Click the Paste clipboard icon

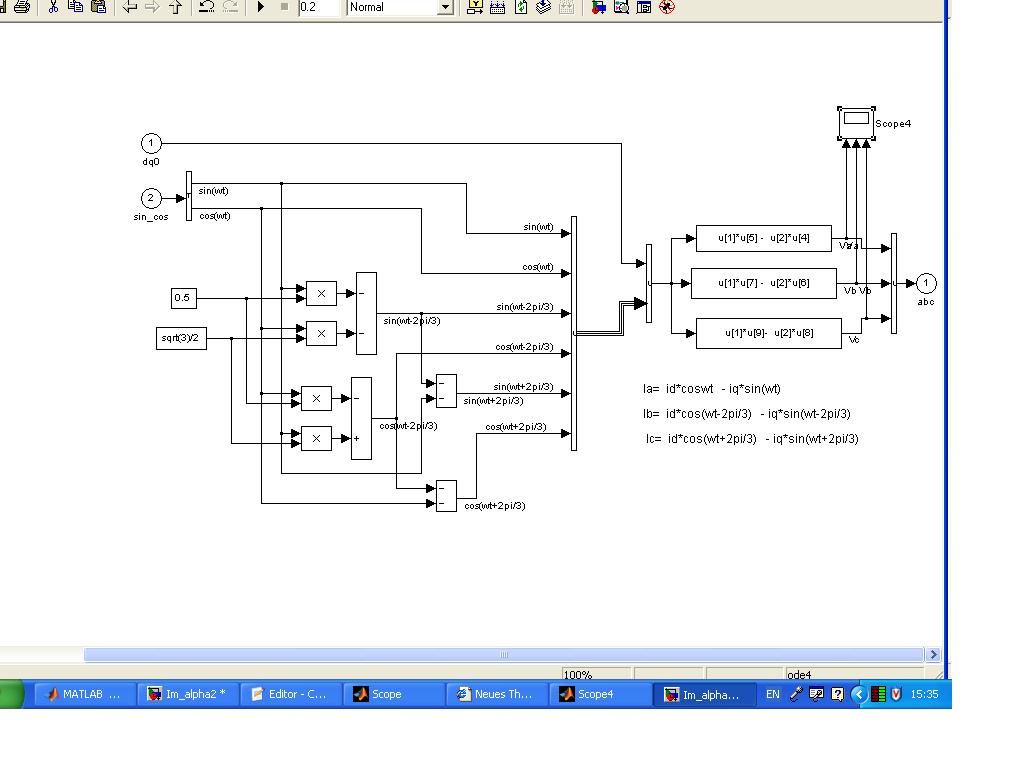(97, 7)
